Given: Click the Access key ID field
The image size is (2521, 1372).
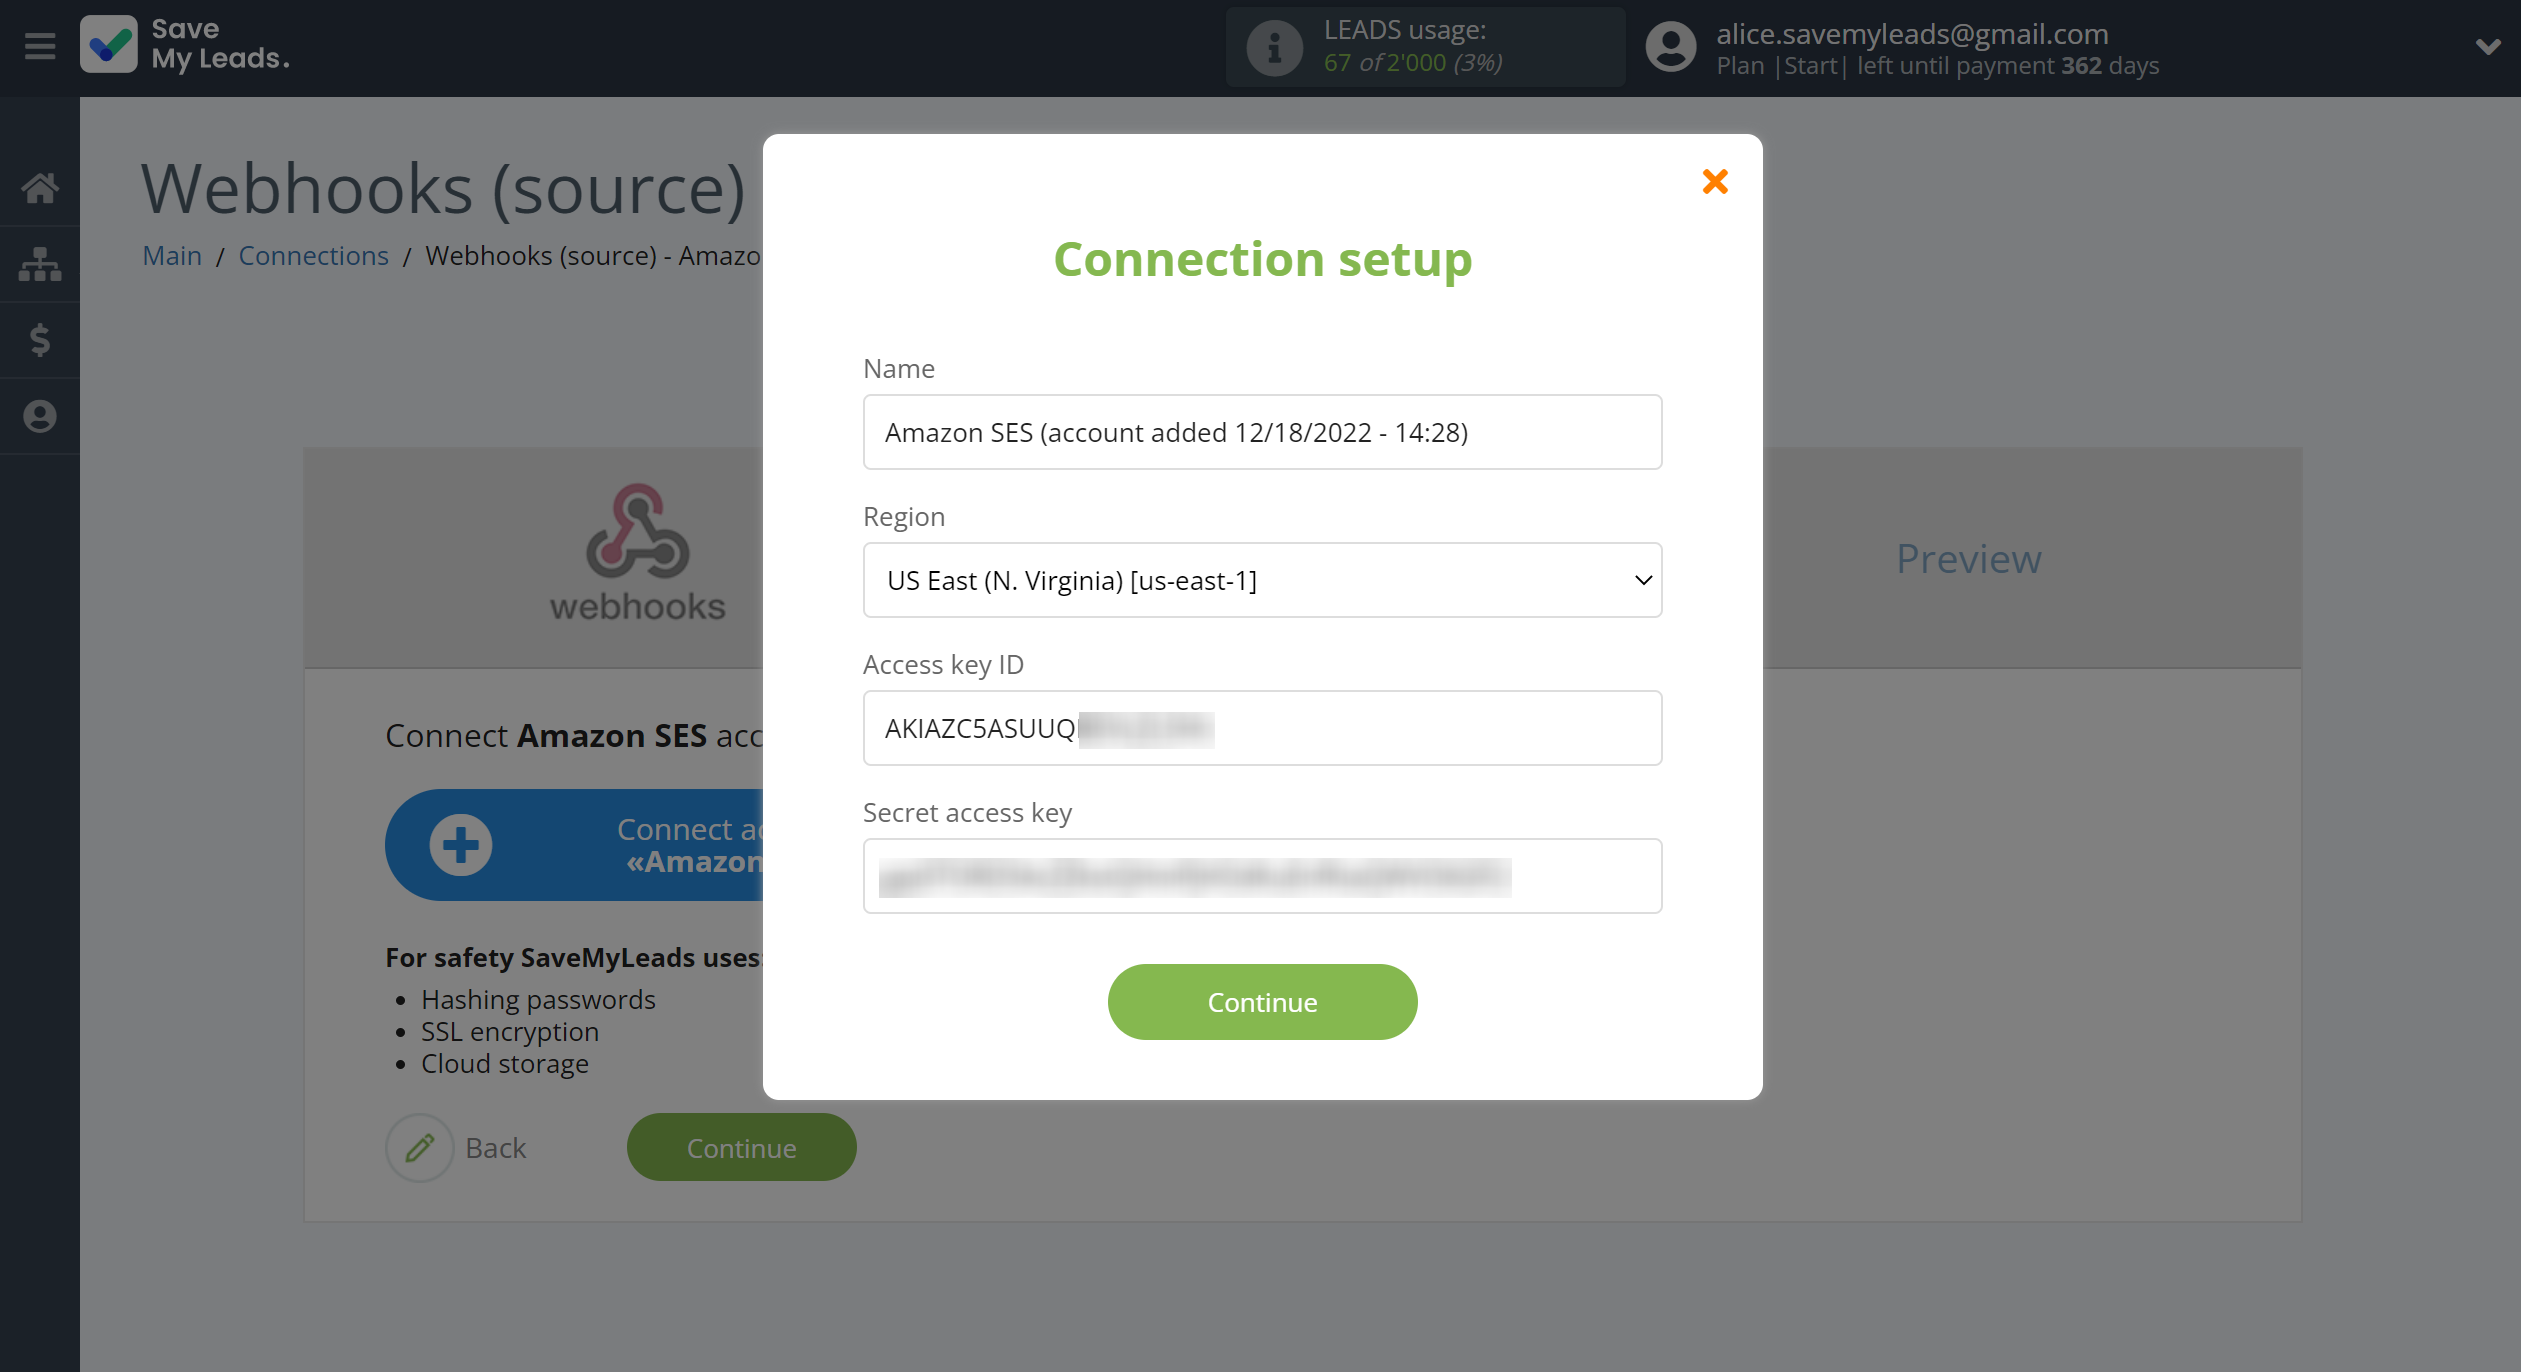Looking at the screenshot, I should click(1262, 728).
